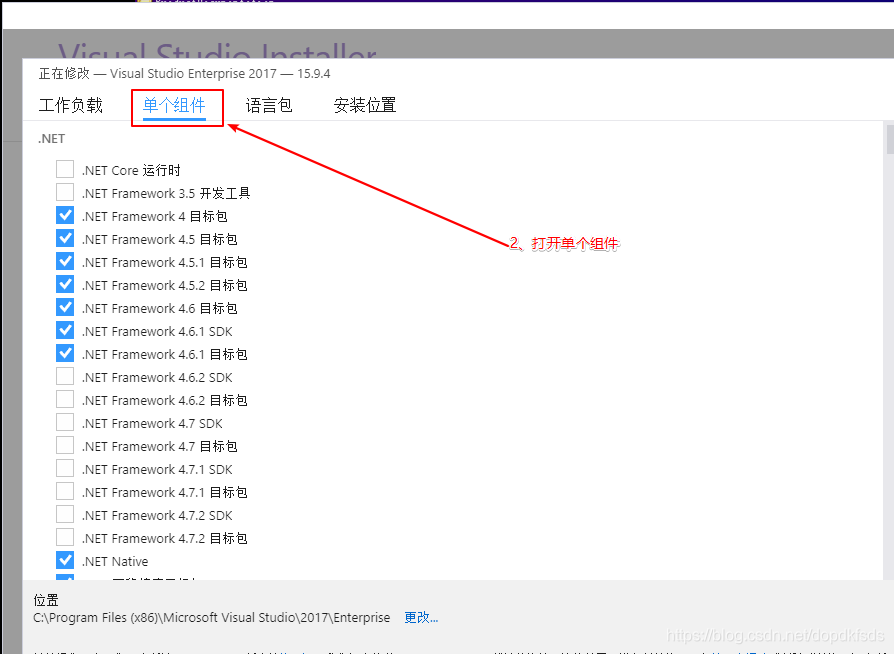
Task: Check .NET Framework 4.6.2 目标包
Action: [x=65, y=399]
